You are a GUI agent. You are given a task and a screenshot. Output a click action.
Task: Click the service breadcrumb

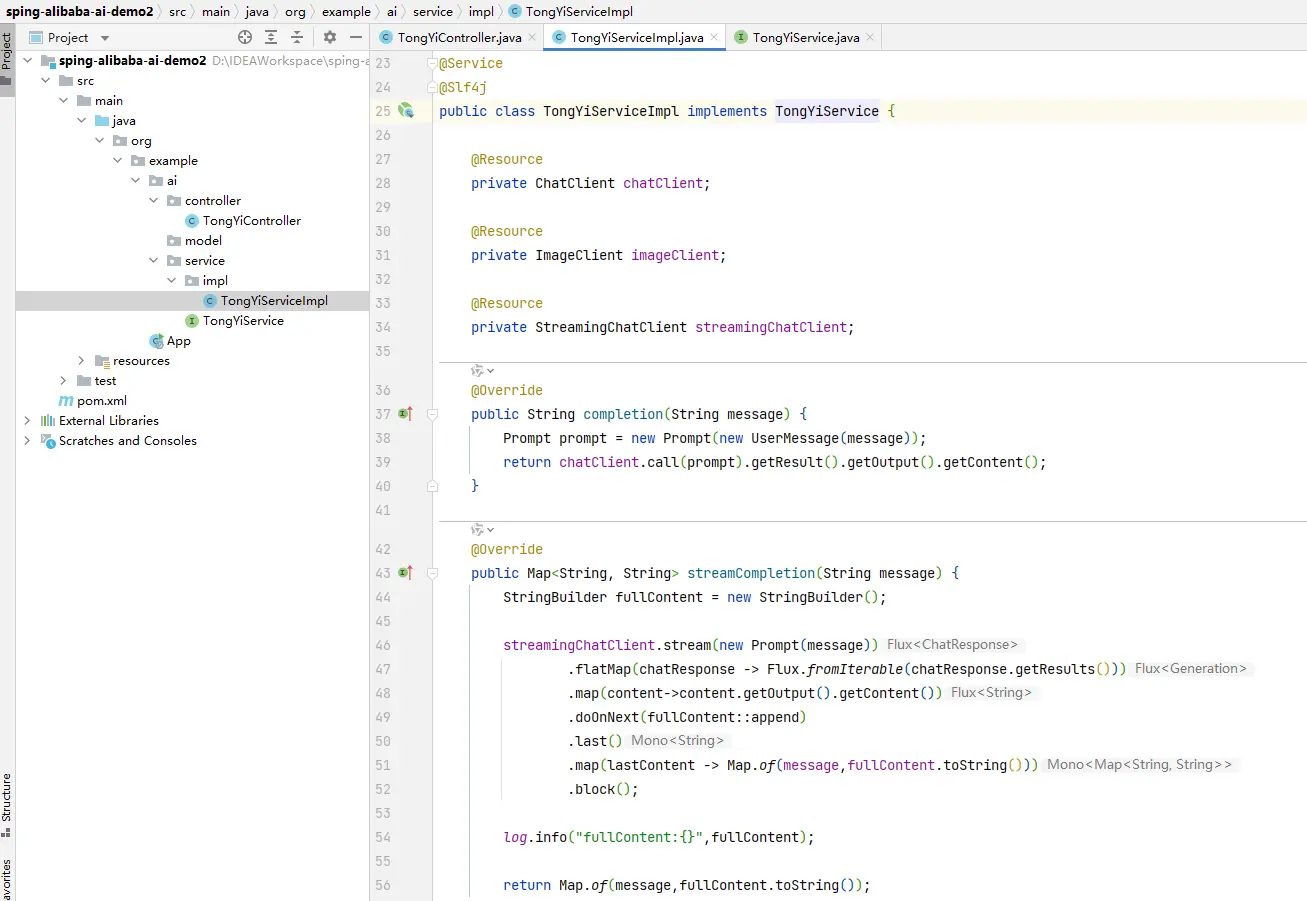click(433, 12)
